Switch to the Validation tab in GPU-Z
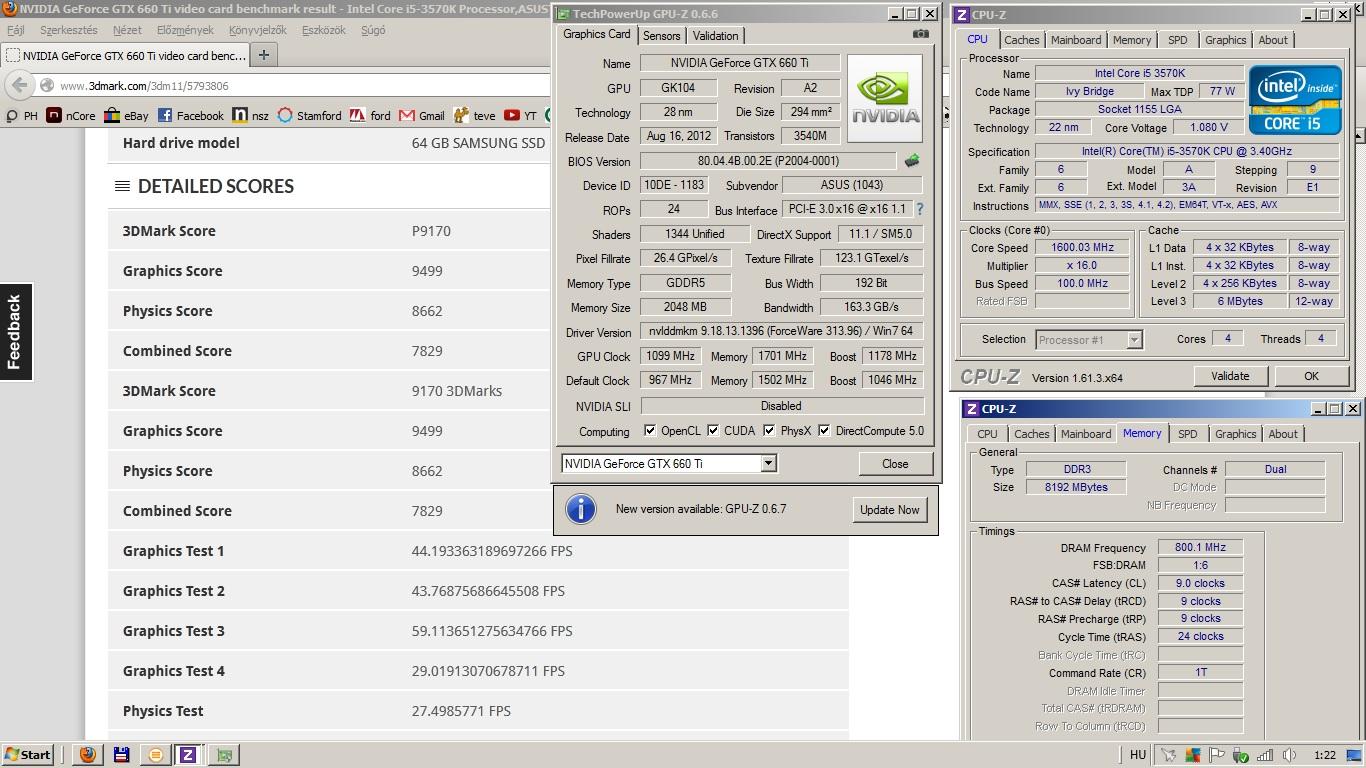 point(715,36)
